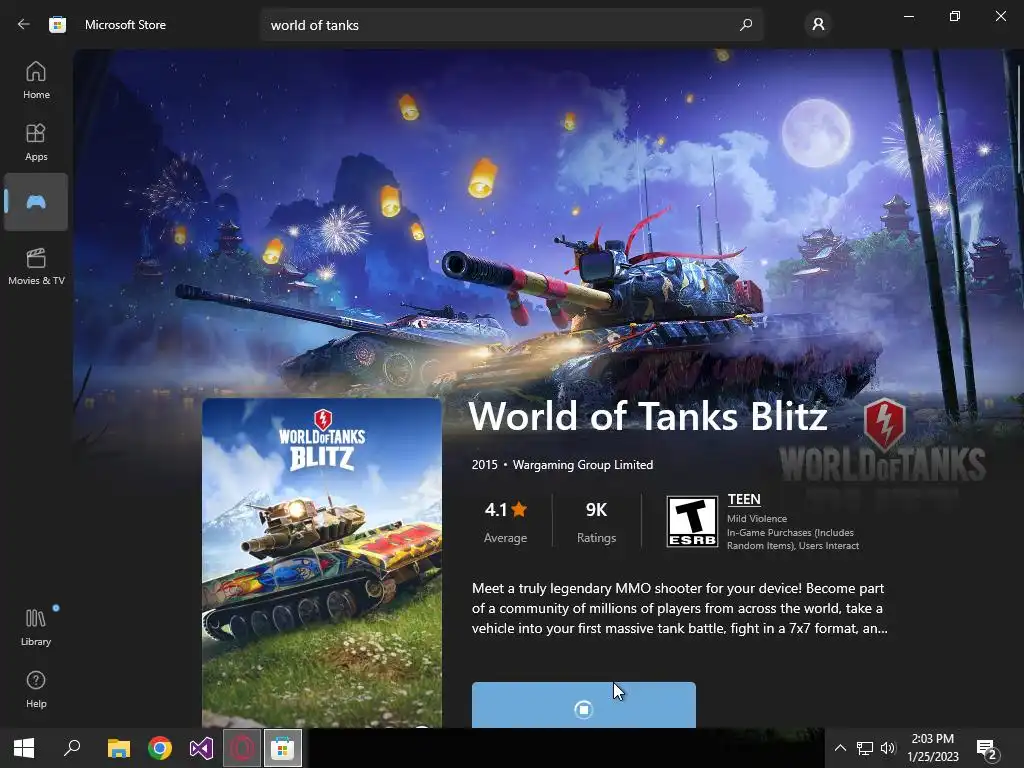This screenshot has height=768, width=1024.
Task: Open the user account profile icon
Action: (818, 25)
